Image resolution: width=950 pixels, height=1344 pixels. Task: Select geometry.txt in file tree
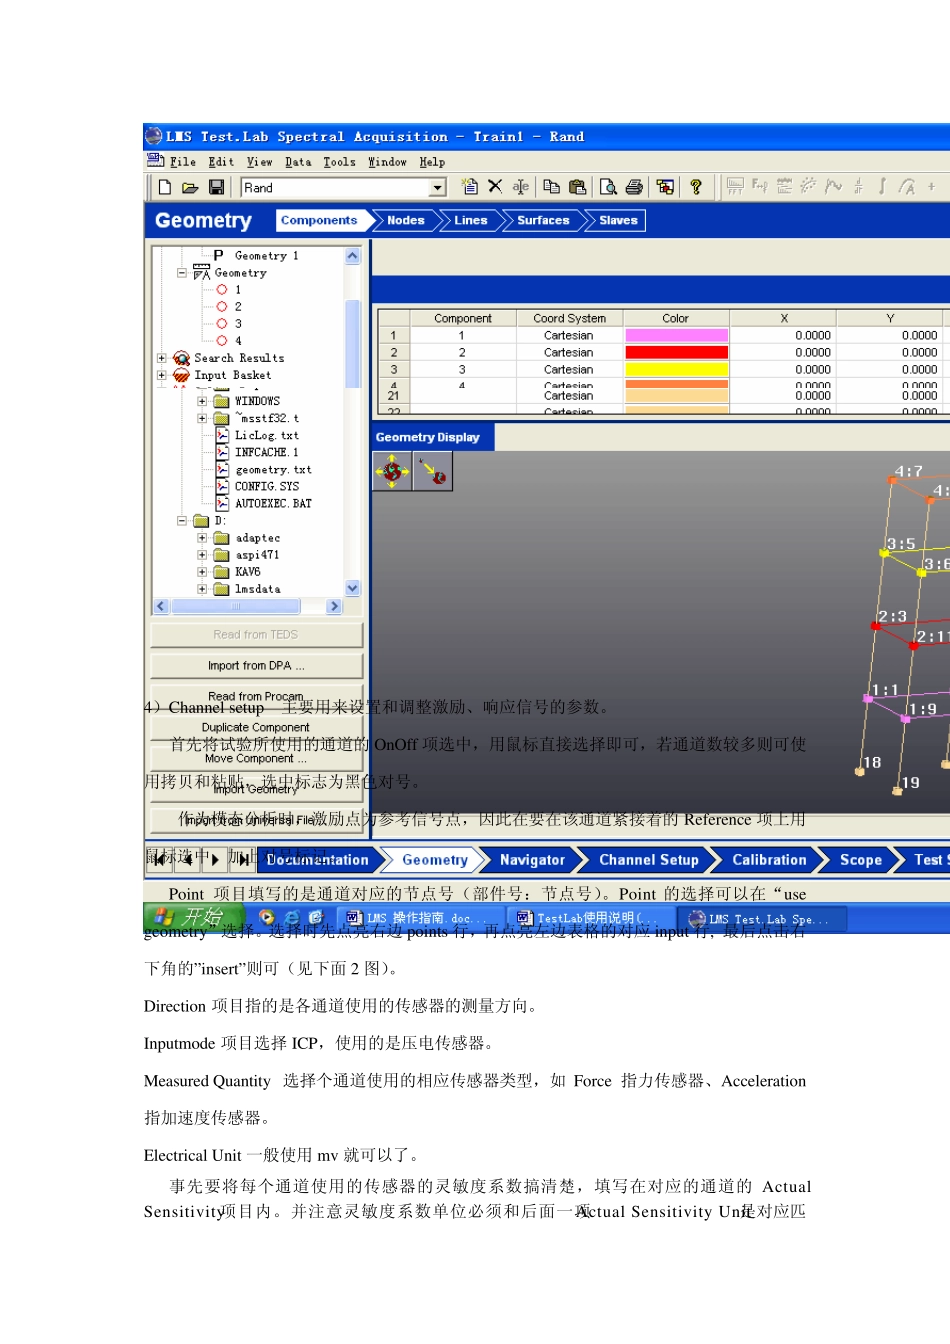(x=273, y=469)
